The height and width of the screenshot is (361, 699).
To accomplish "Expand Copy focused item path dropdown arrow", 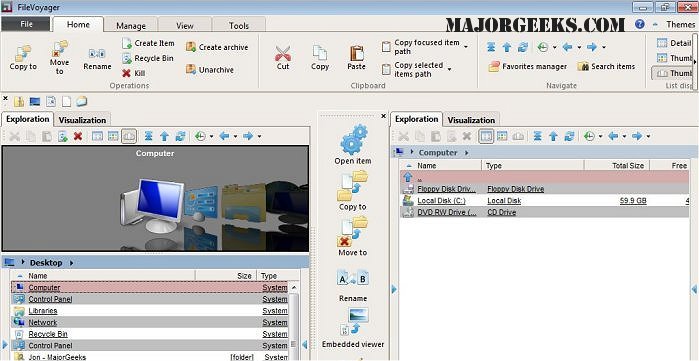I will coord(466,47).
